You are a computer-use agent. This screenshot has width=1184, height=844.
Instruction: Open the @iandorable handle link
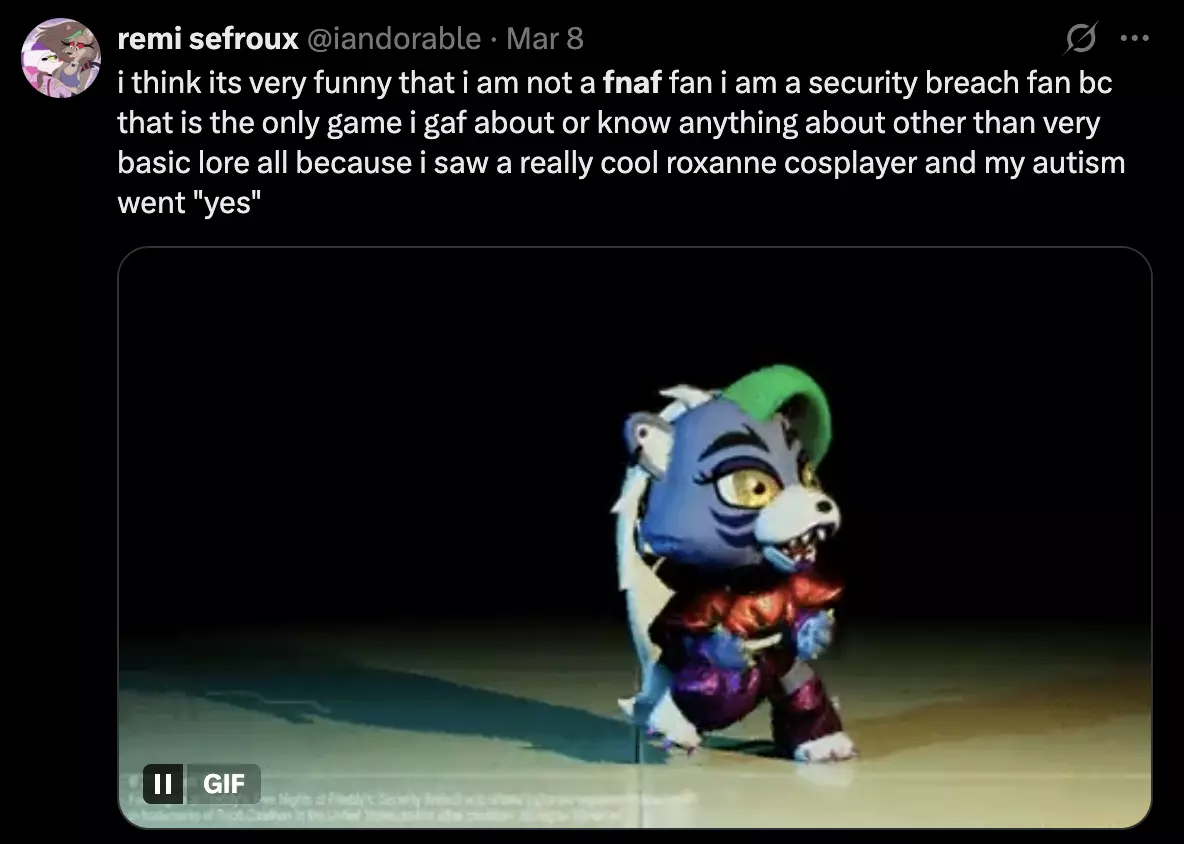point(393,39)
